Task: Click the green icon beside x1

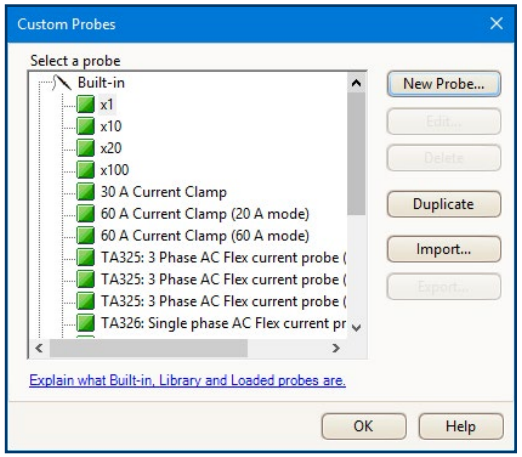Action: pyautogui.click(x=86, y=104)
